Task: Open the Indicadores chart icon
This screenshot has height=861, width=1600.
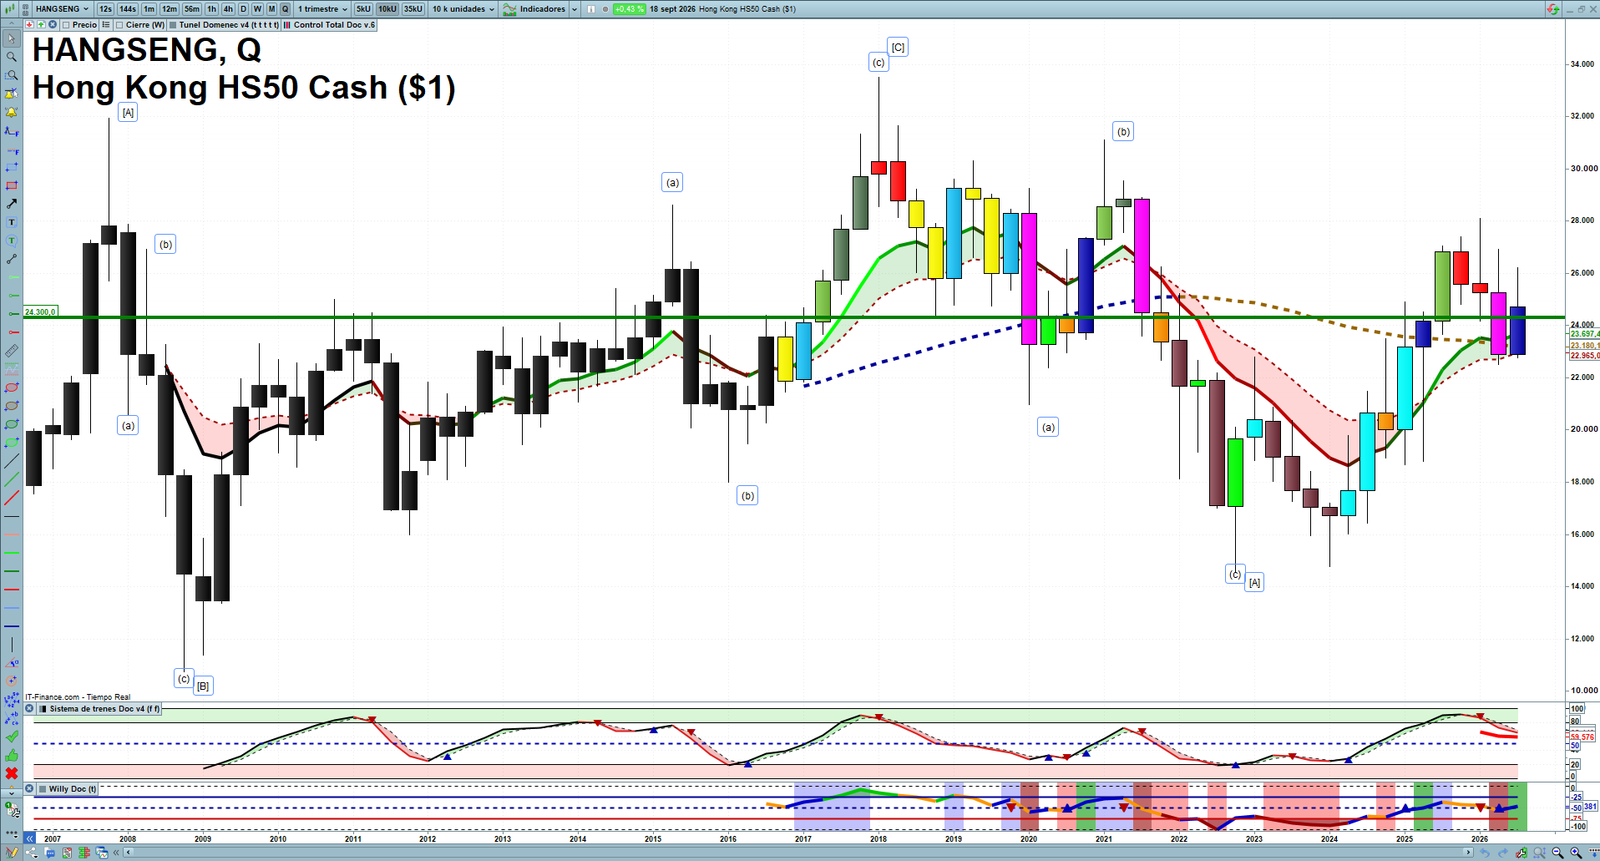Action: (510, 9)
